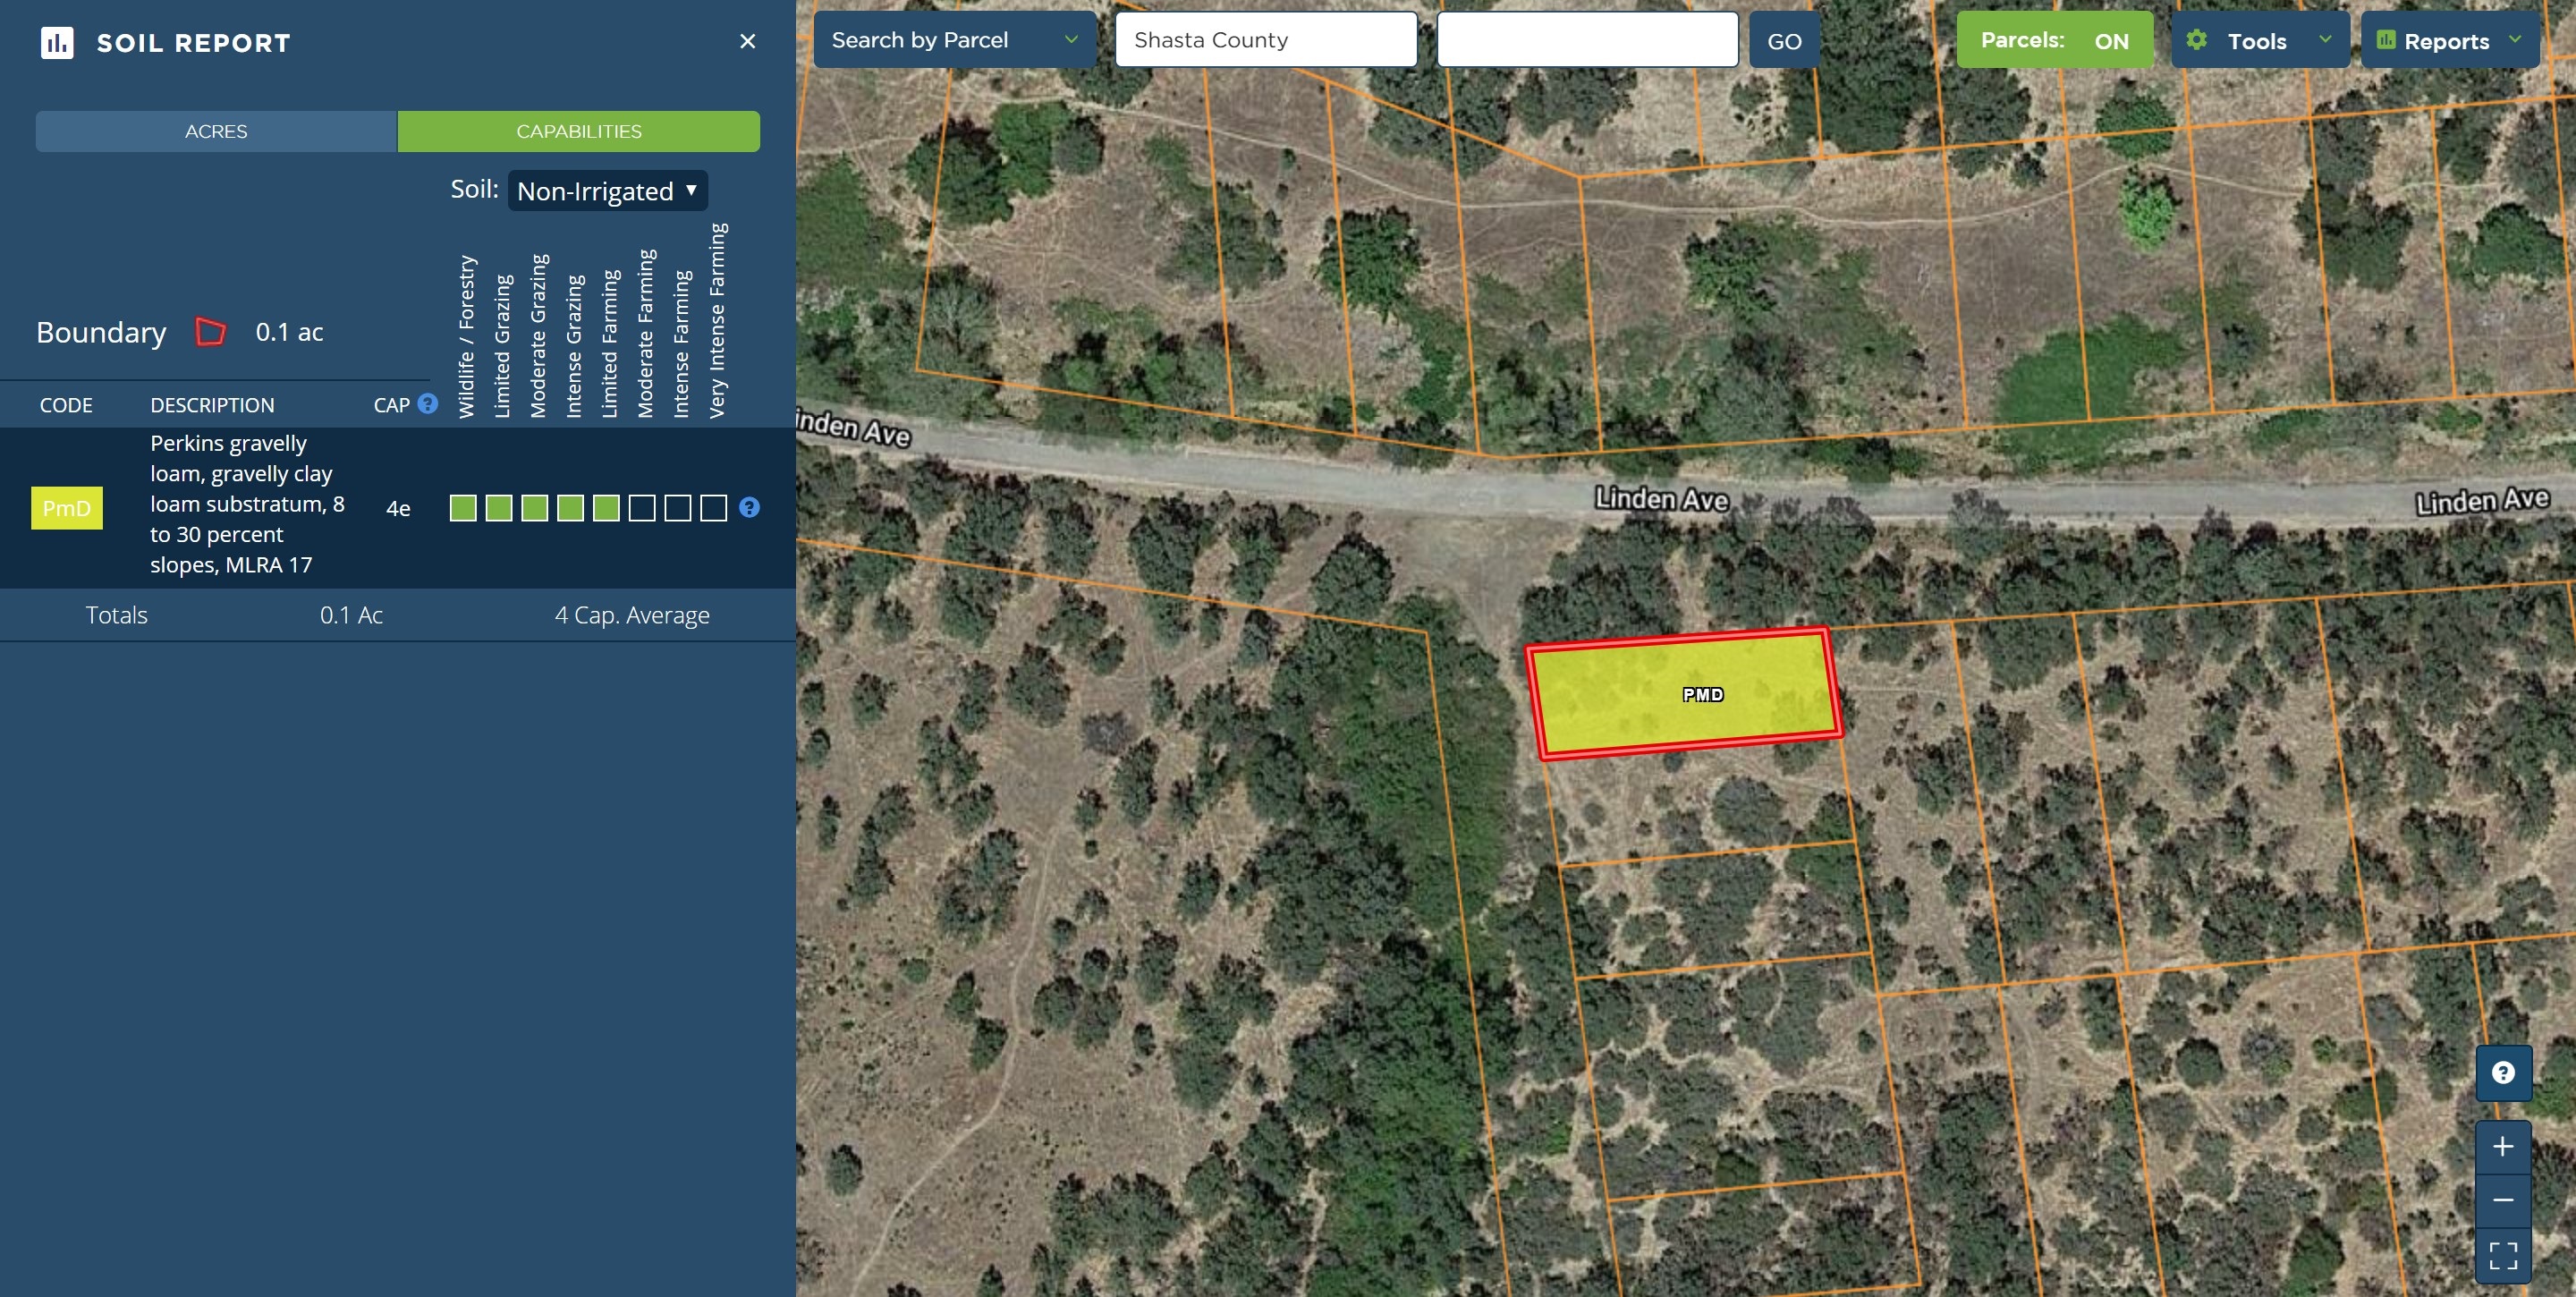Click the Wildlife / Forestry green capability box

[463, 508]
